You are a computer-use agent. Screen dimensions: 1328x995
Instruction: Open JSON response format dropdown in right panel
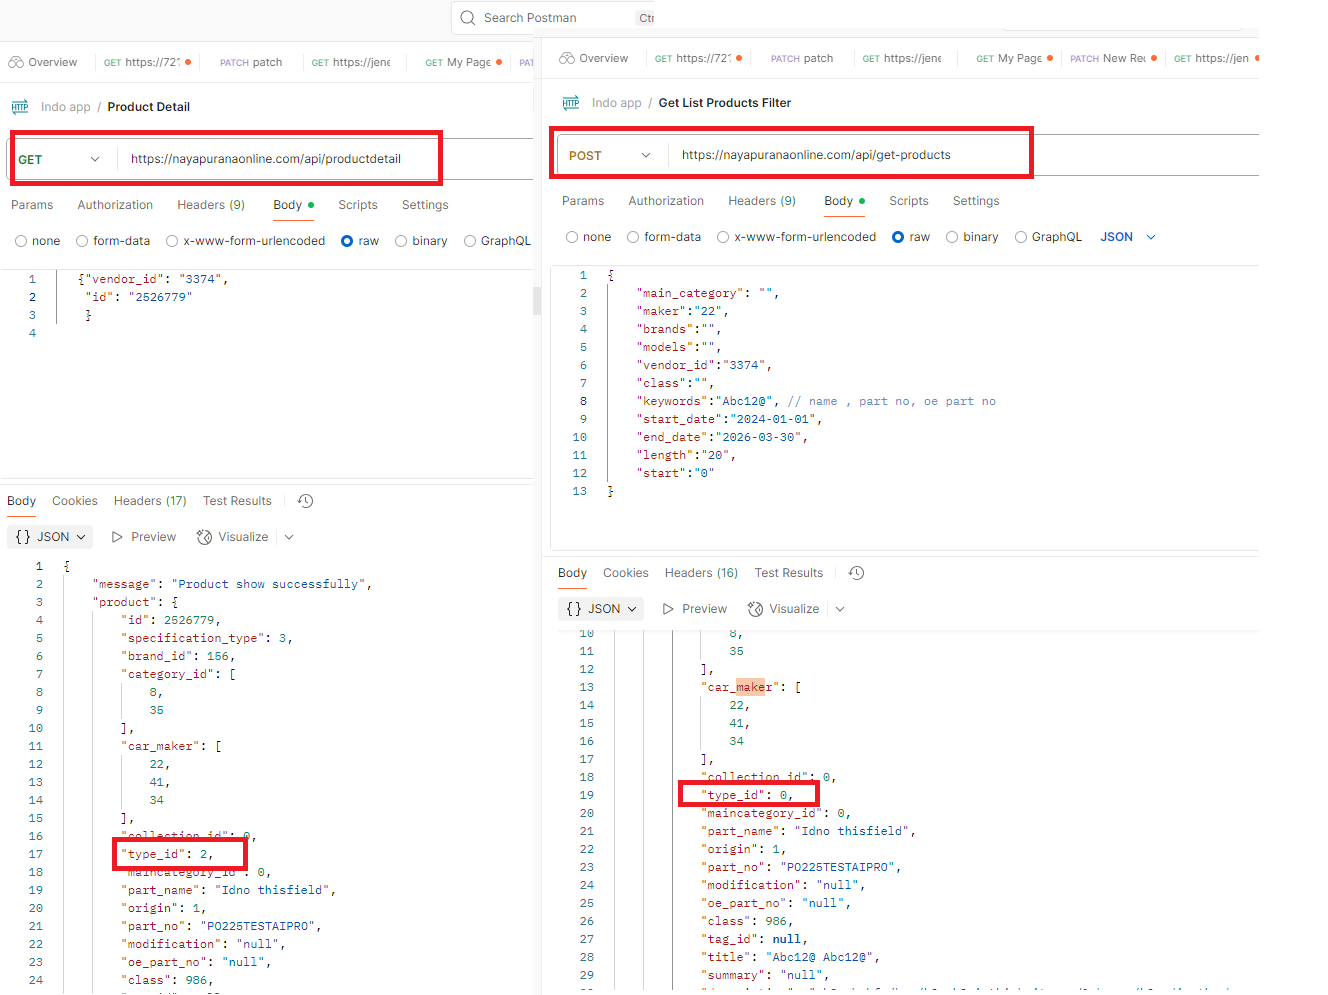(601, 609)
